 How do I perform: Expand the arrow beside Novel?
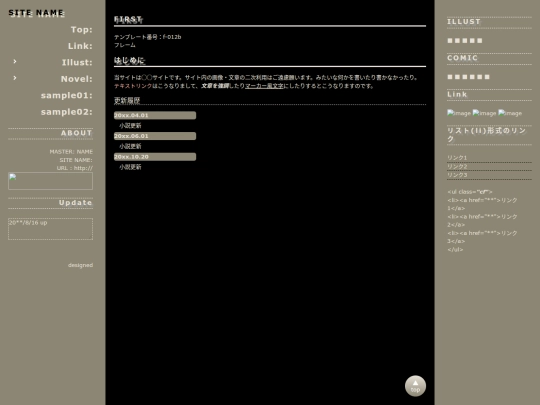tap(15, 78)
